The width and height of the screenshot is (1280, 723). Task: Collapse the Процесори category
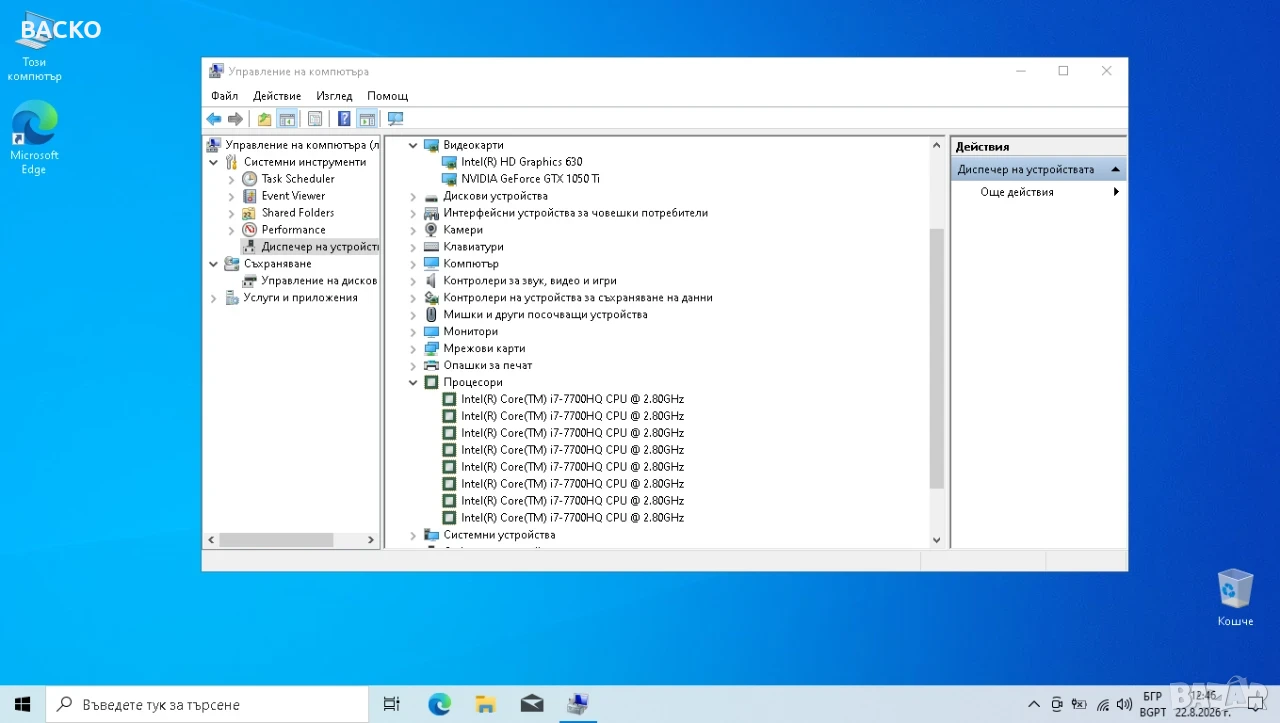[413, 383]
